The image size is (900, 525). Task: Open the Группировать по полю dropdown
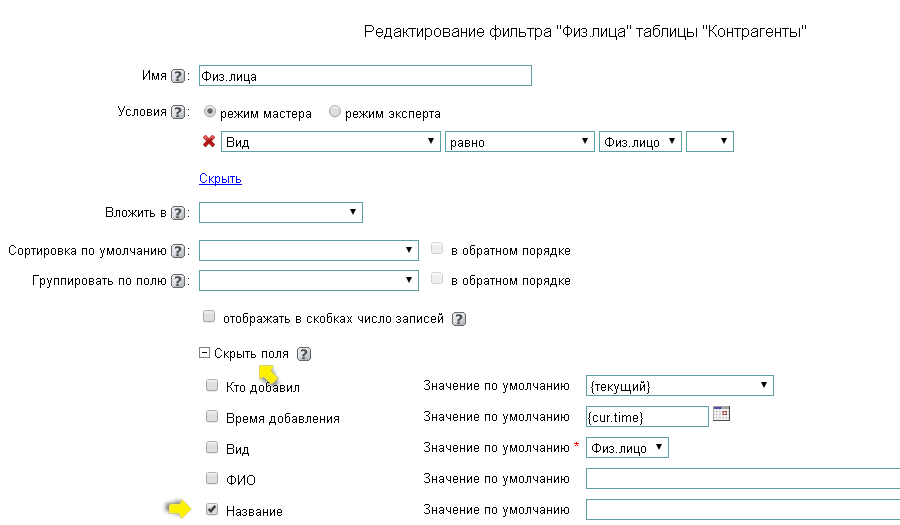pos(308,281)
